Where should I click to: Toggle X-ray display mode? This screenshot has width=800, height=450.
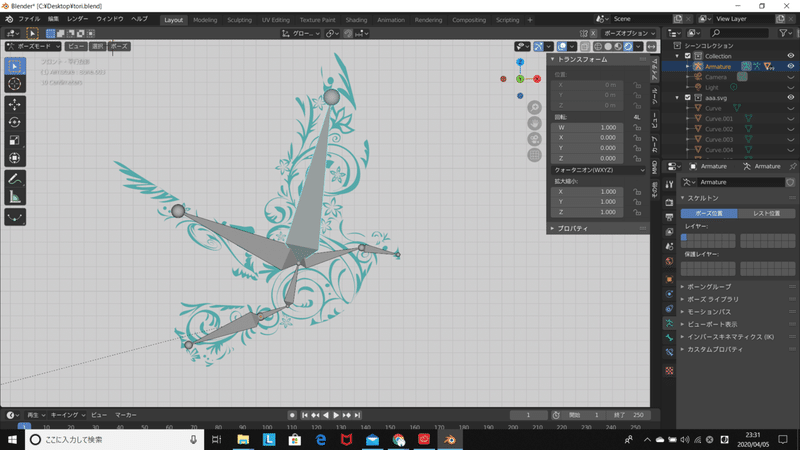pos(585,46)
